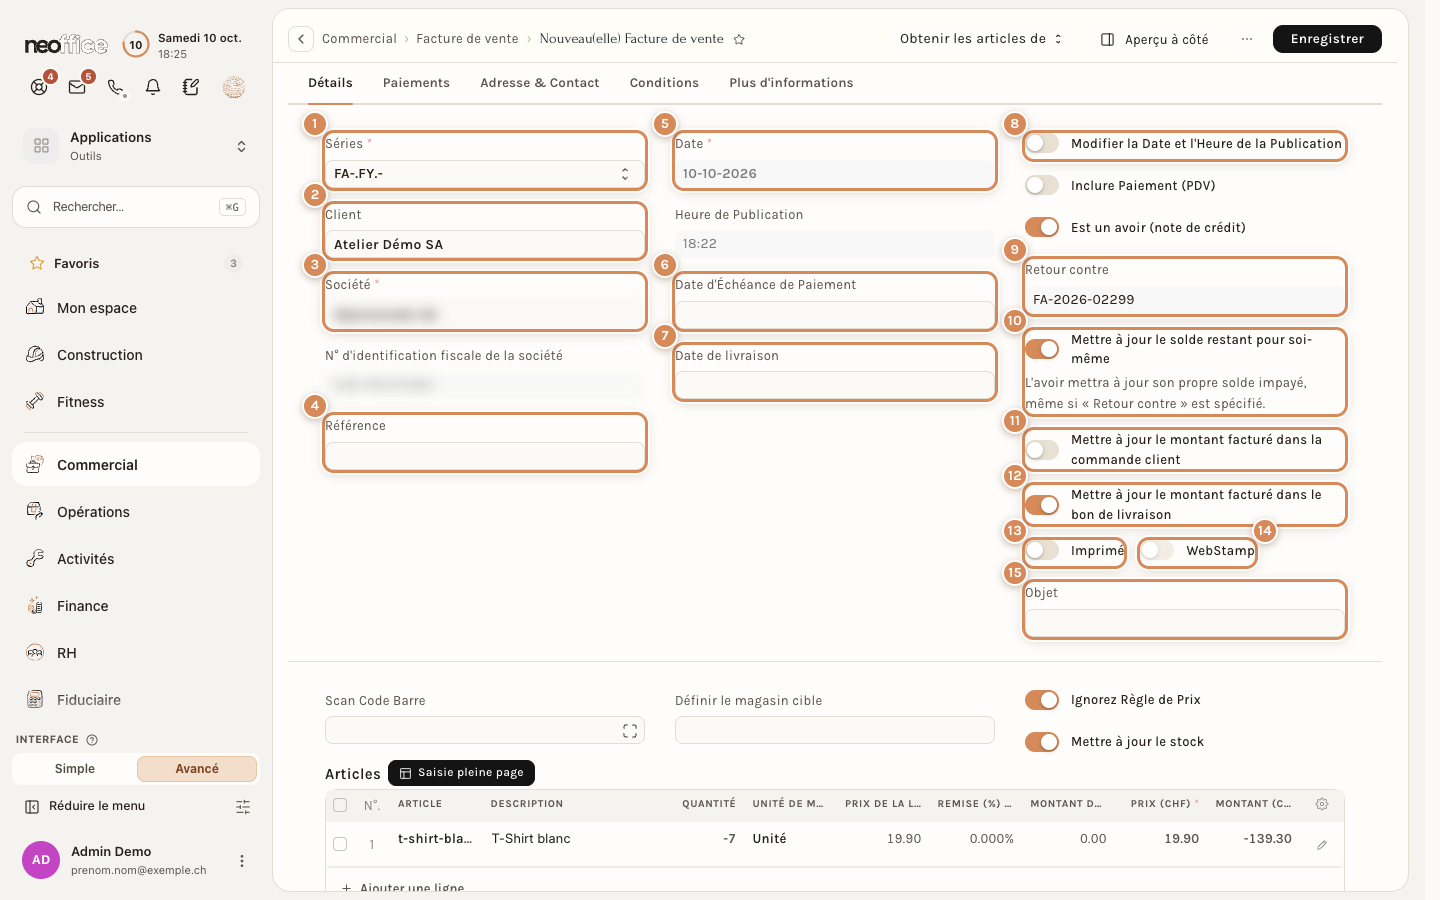Open the Client field with Atelier Démo SA
The image size is (1440, 900).
point(485,244)
